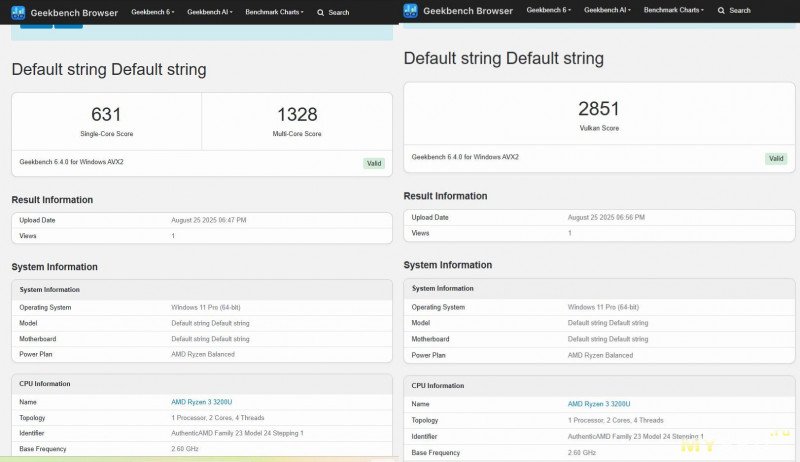Go to Geekbench Browser home from Vulkan result page
The width and height of the screenshot is (800, 462).
(468, 11)
